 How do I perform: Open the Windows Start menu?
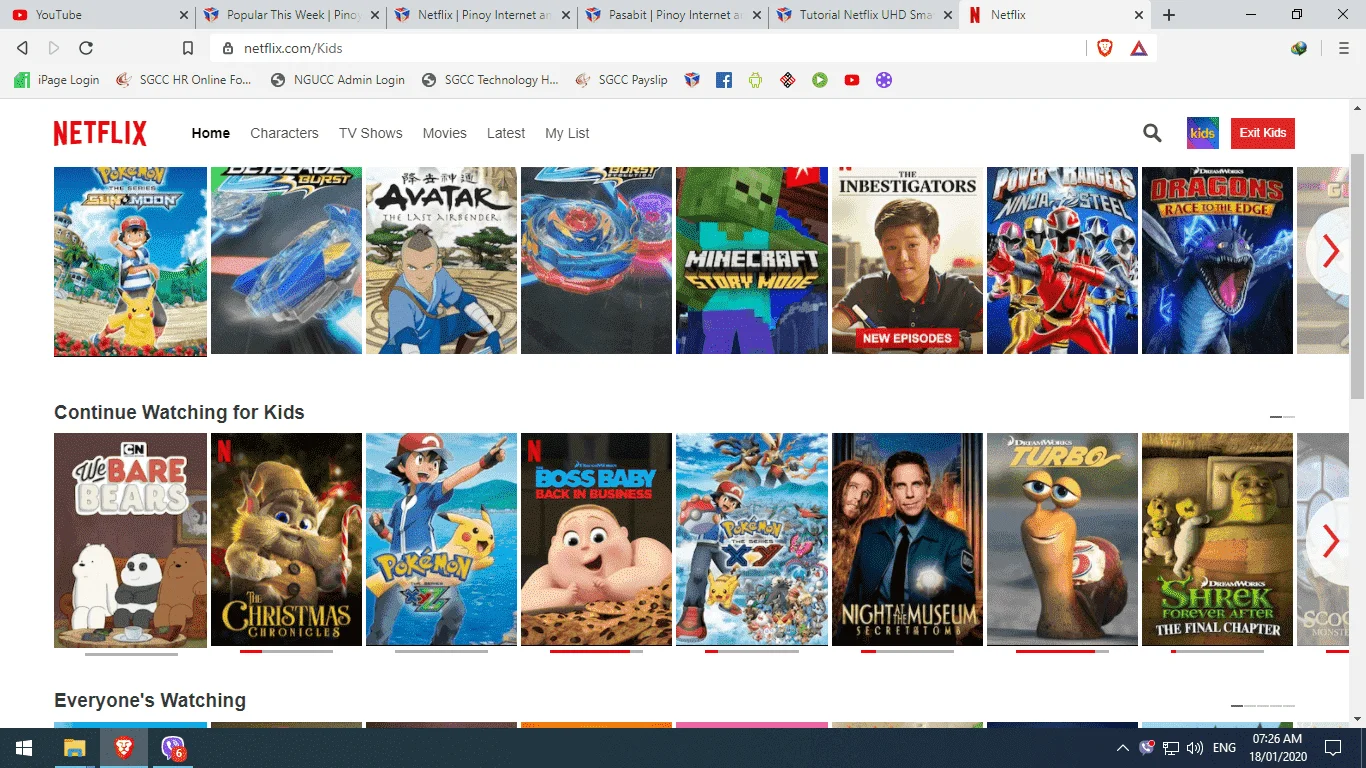tap(24, 748)
